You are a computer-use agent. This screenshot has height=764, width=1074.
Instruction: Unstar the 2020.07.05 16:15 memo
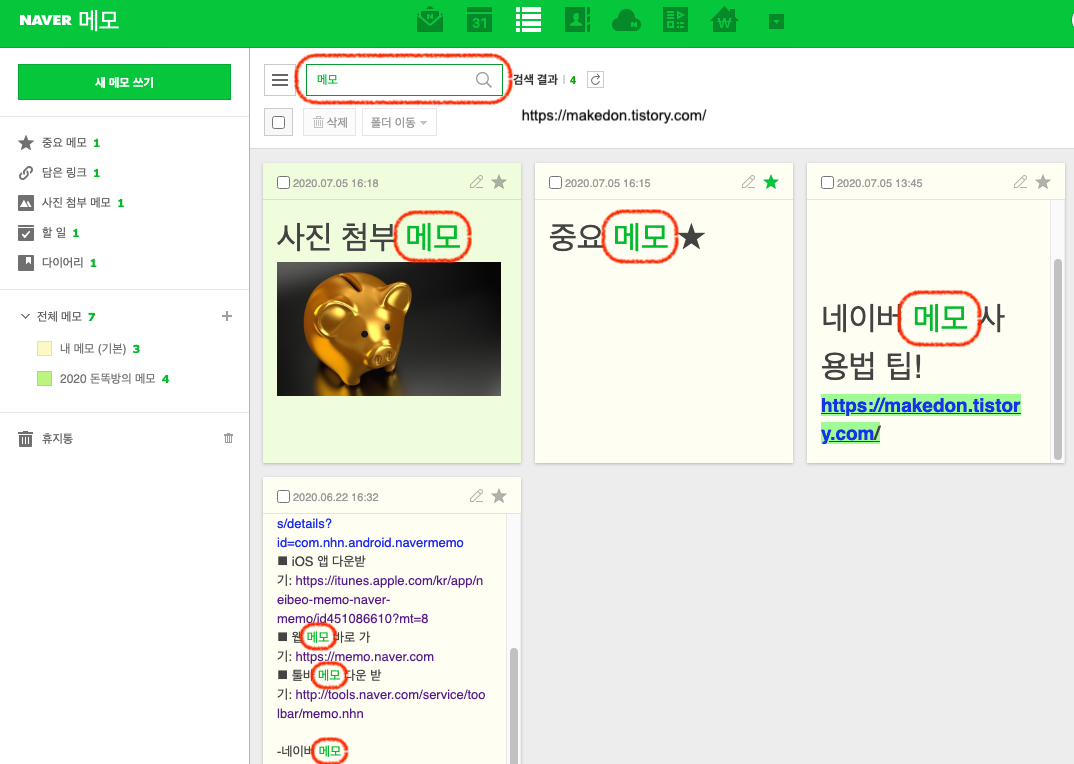click(771, 182)
